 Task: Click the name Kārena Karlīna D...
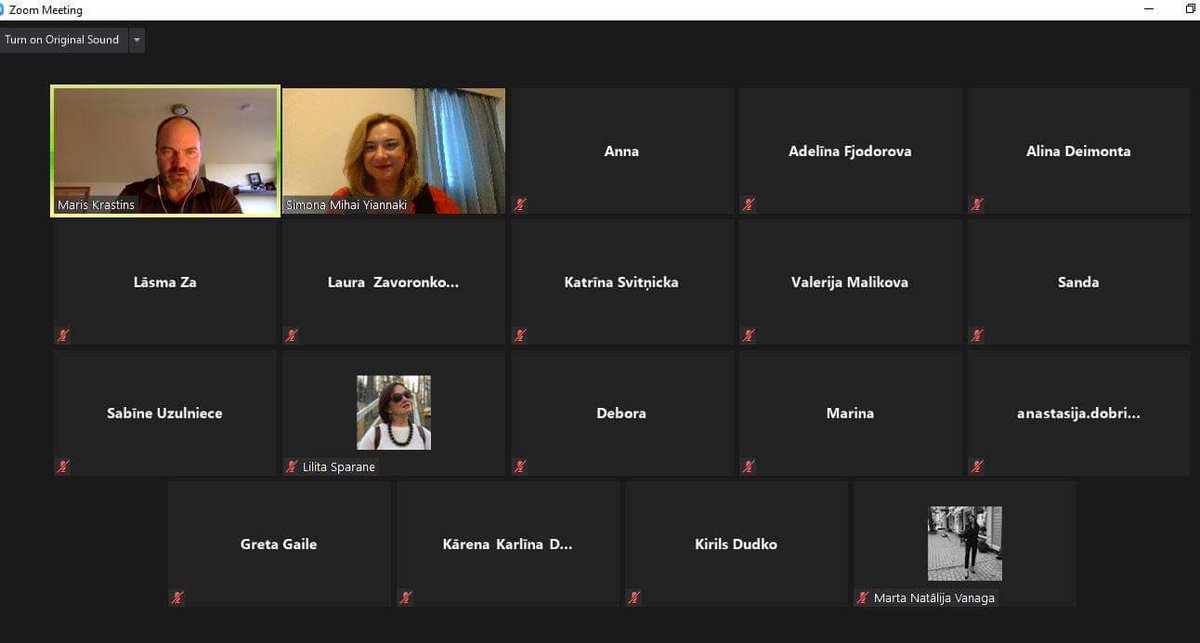tap(508, 544)
